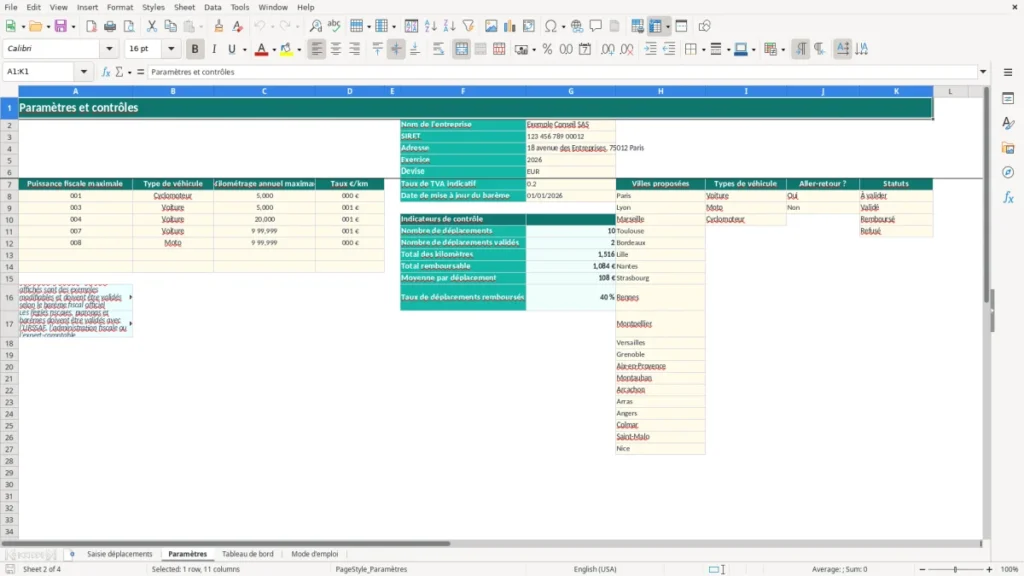Open the sidebar Styles icon
This screenshot has height=576, width=1024.
point(1008,123)
